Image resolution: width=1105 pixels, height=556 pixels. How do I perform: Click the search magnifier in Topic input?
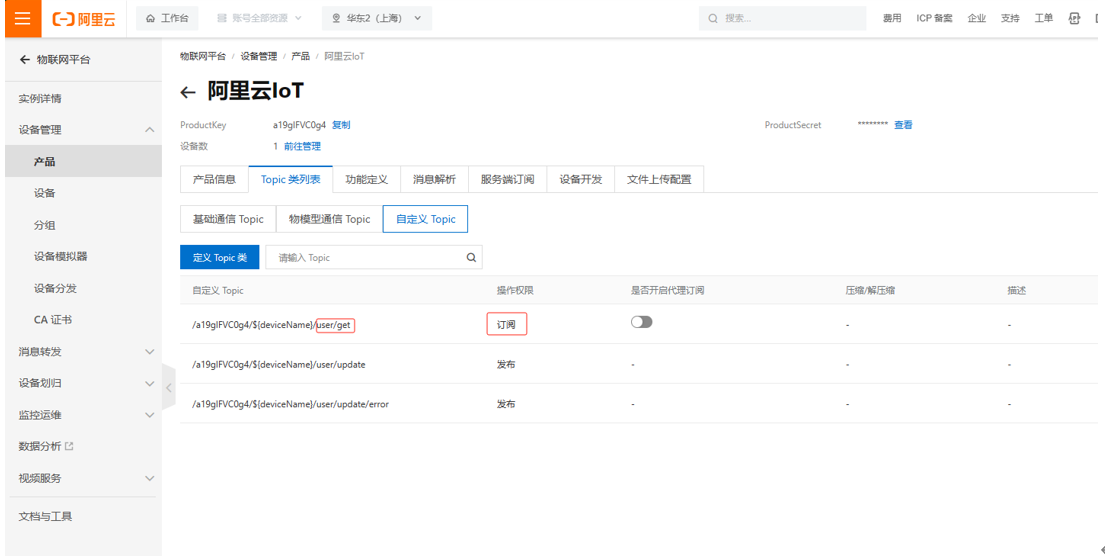click(471, 258)
